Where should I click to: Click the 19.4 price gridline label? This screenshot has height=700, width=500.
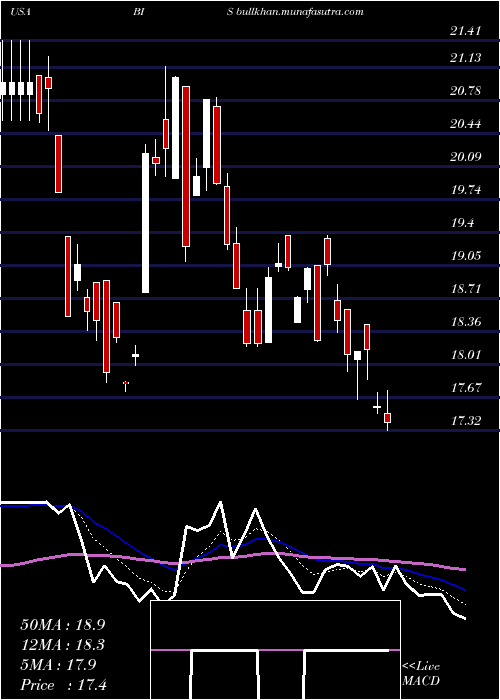click(461, 223)
